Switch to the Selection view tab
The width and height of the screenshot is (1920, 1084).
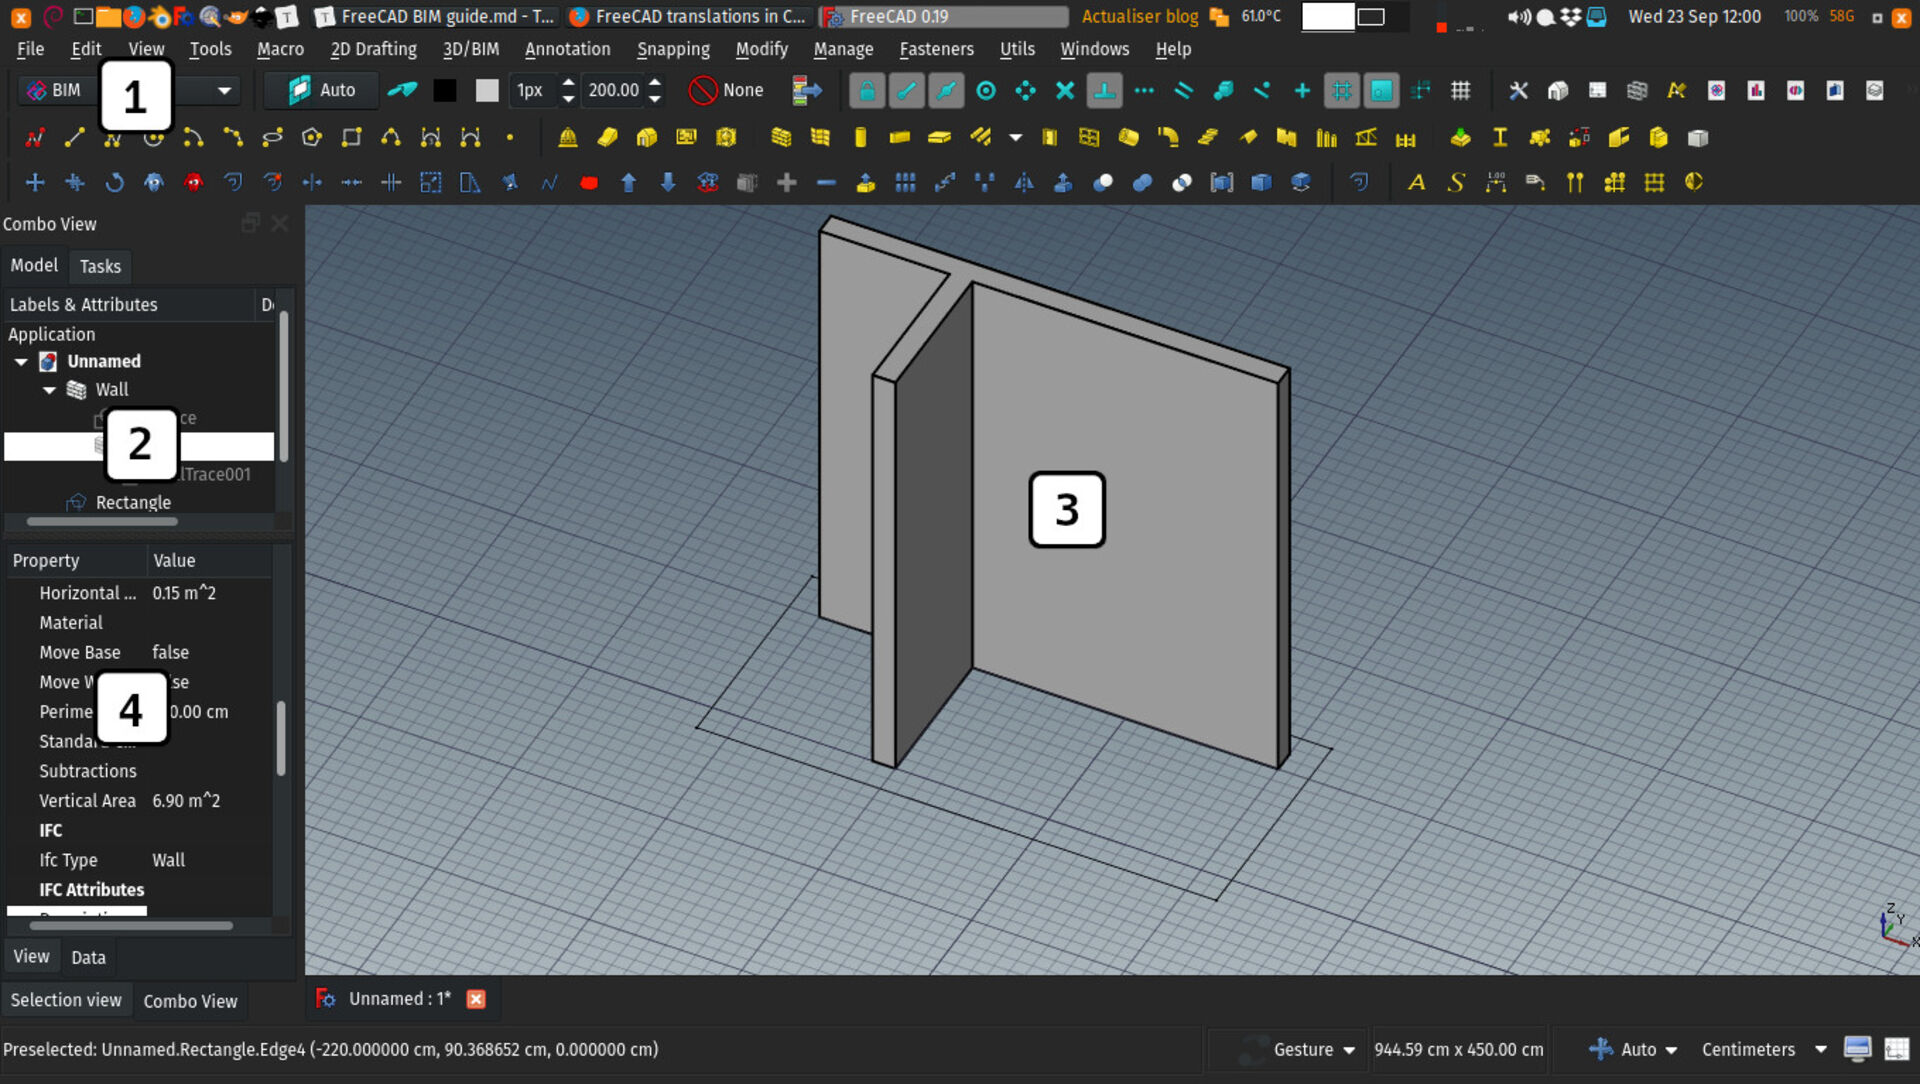(66, 1000)
